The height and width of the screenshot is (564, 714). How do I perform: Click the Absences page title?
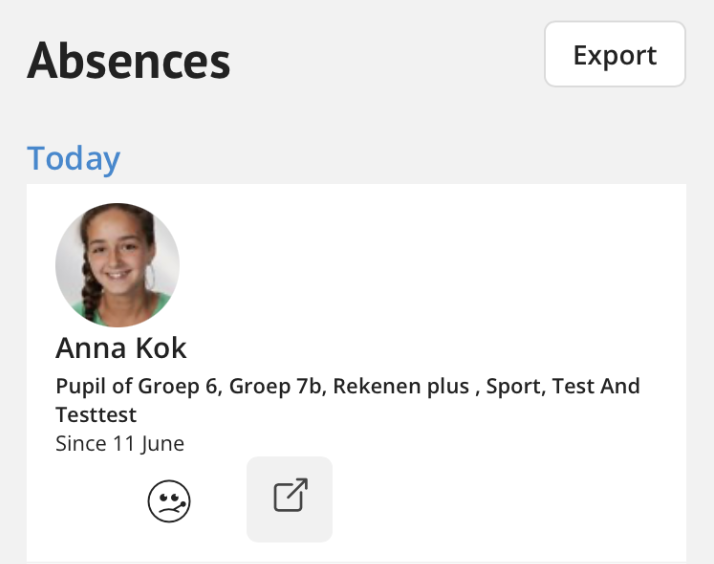pos(129,61)
